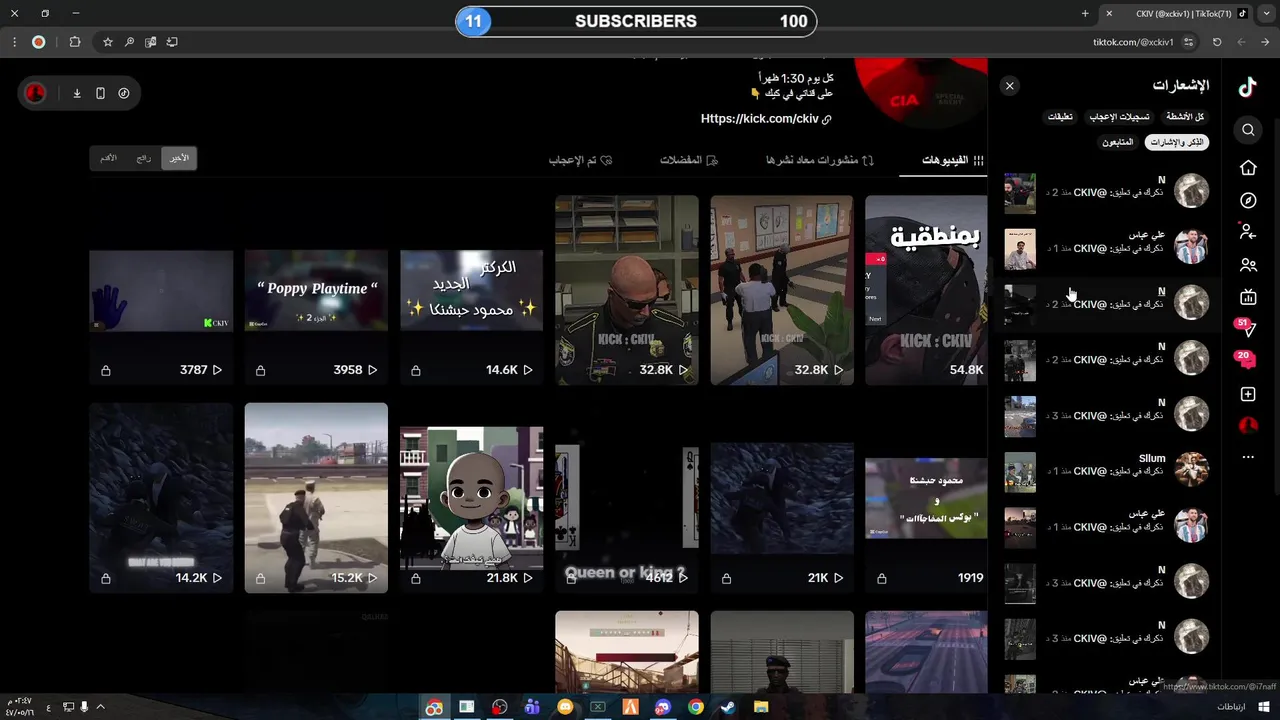The height and width of the screenshot is (720, 1280).
Task: Click the upload plus icon in sidebar
Action: pyautogui.click(x=1248, y=394)
